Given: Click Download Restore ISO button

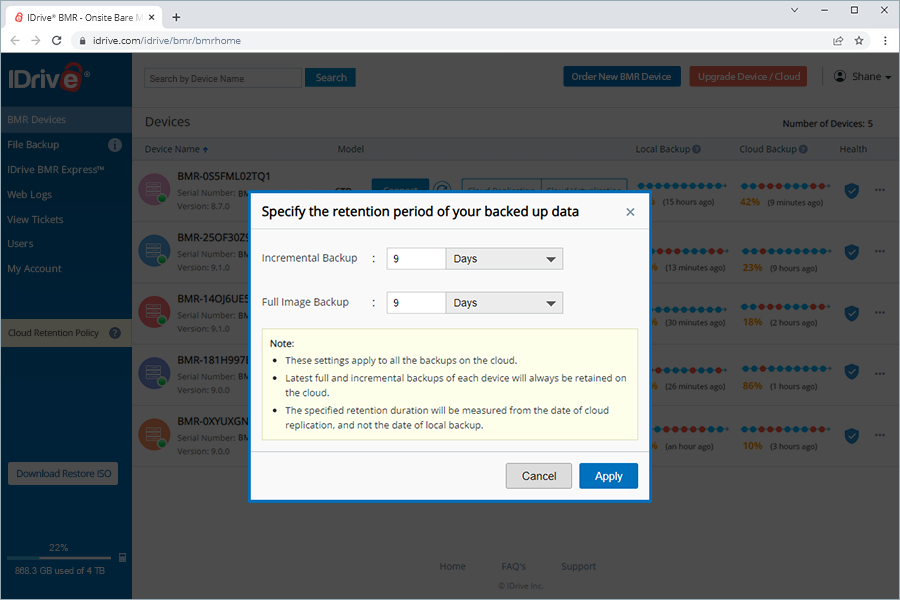Looking at the screenshot, I should (63, 474).
